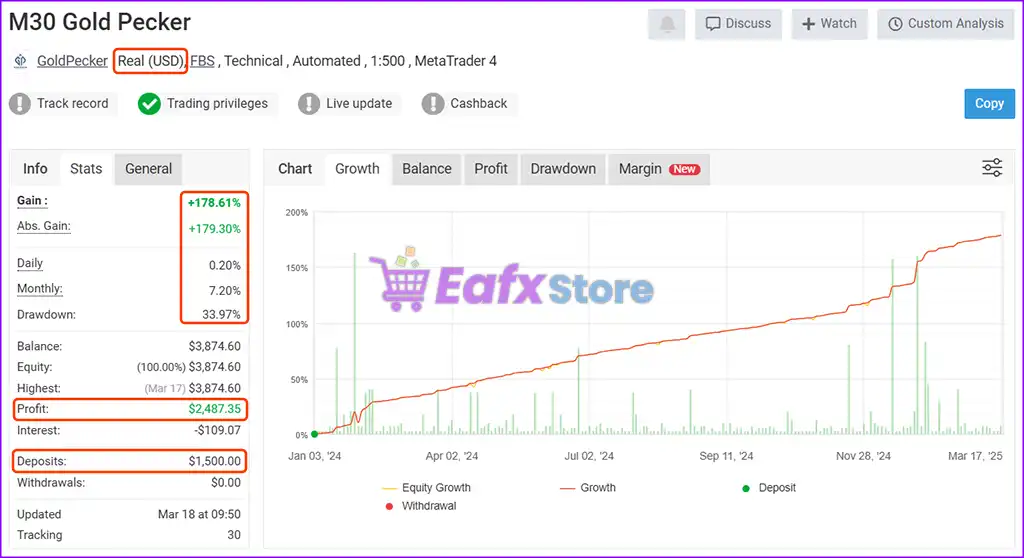
Task: Open the FBS broker link
Action: coord(202,61)
